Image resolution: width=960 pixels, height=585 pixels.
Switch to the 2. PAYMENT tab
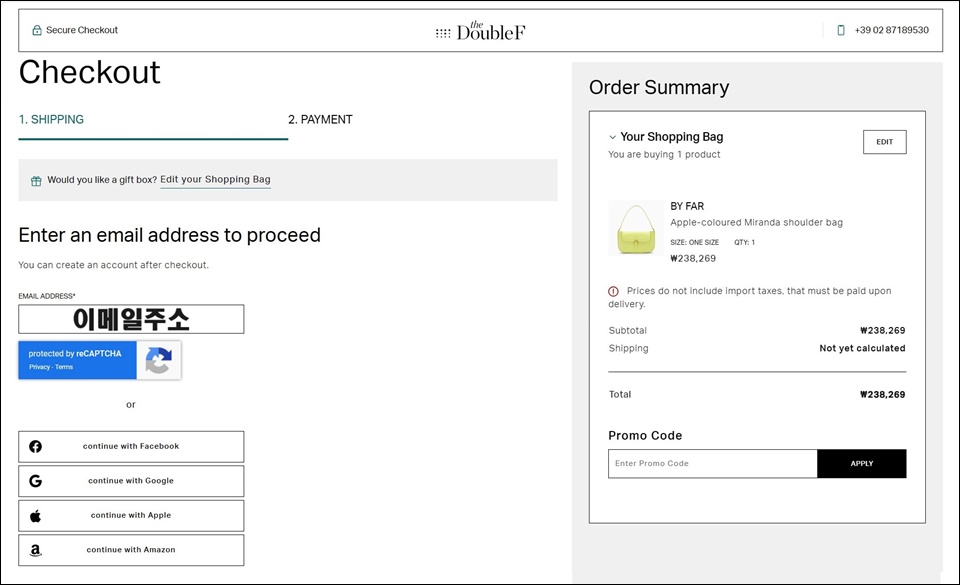click(320, 119)
